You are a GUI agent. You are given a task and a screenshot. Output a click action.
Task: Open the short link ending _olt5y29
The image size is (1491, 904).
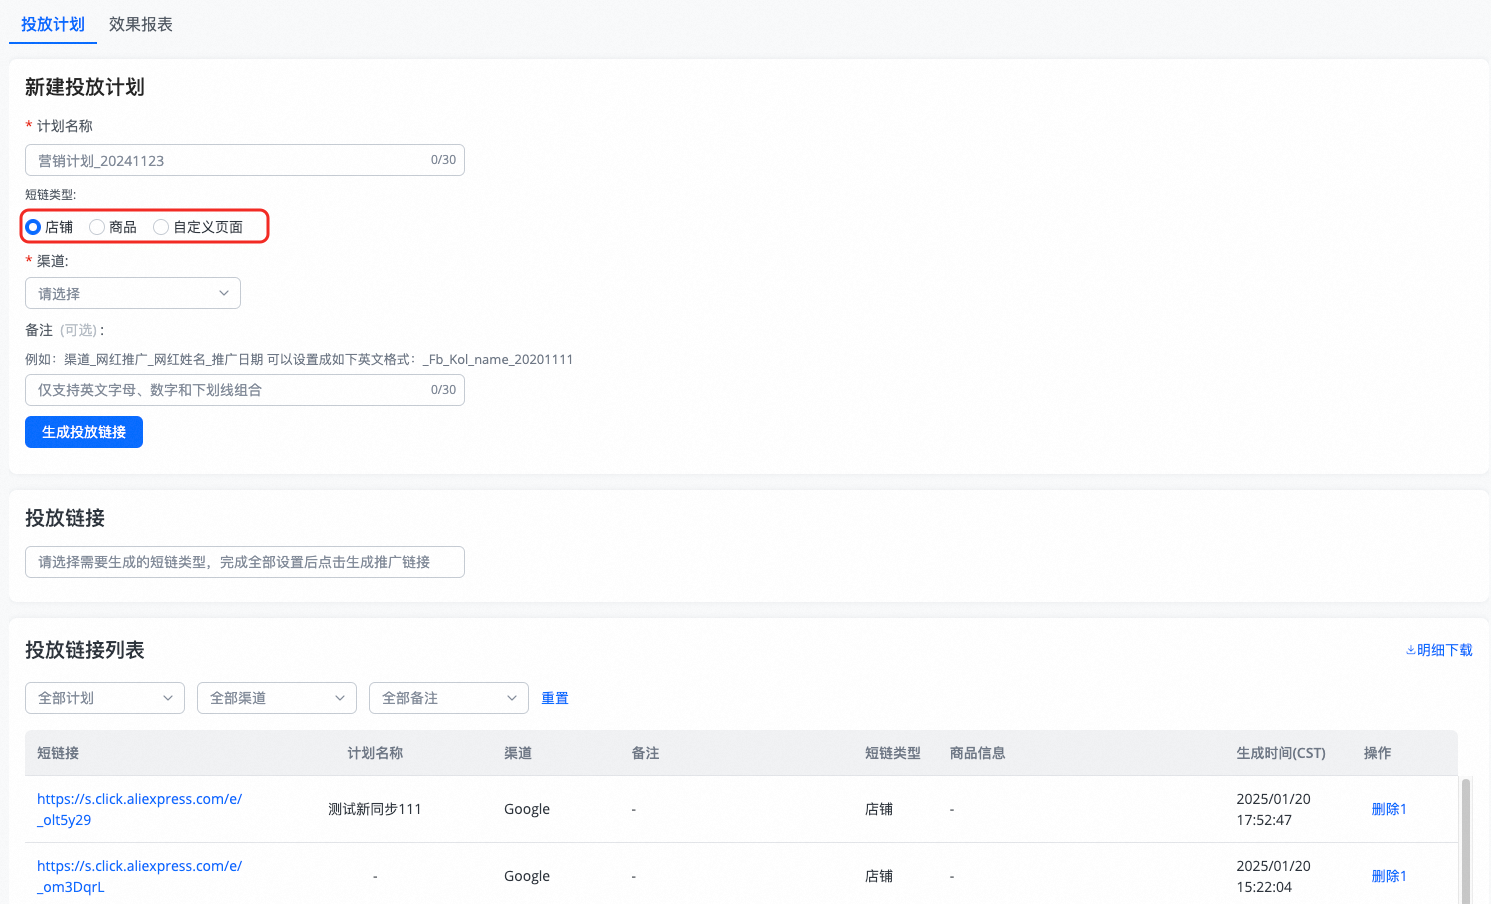(x=139, y=809)
